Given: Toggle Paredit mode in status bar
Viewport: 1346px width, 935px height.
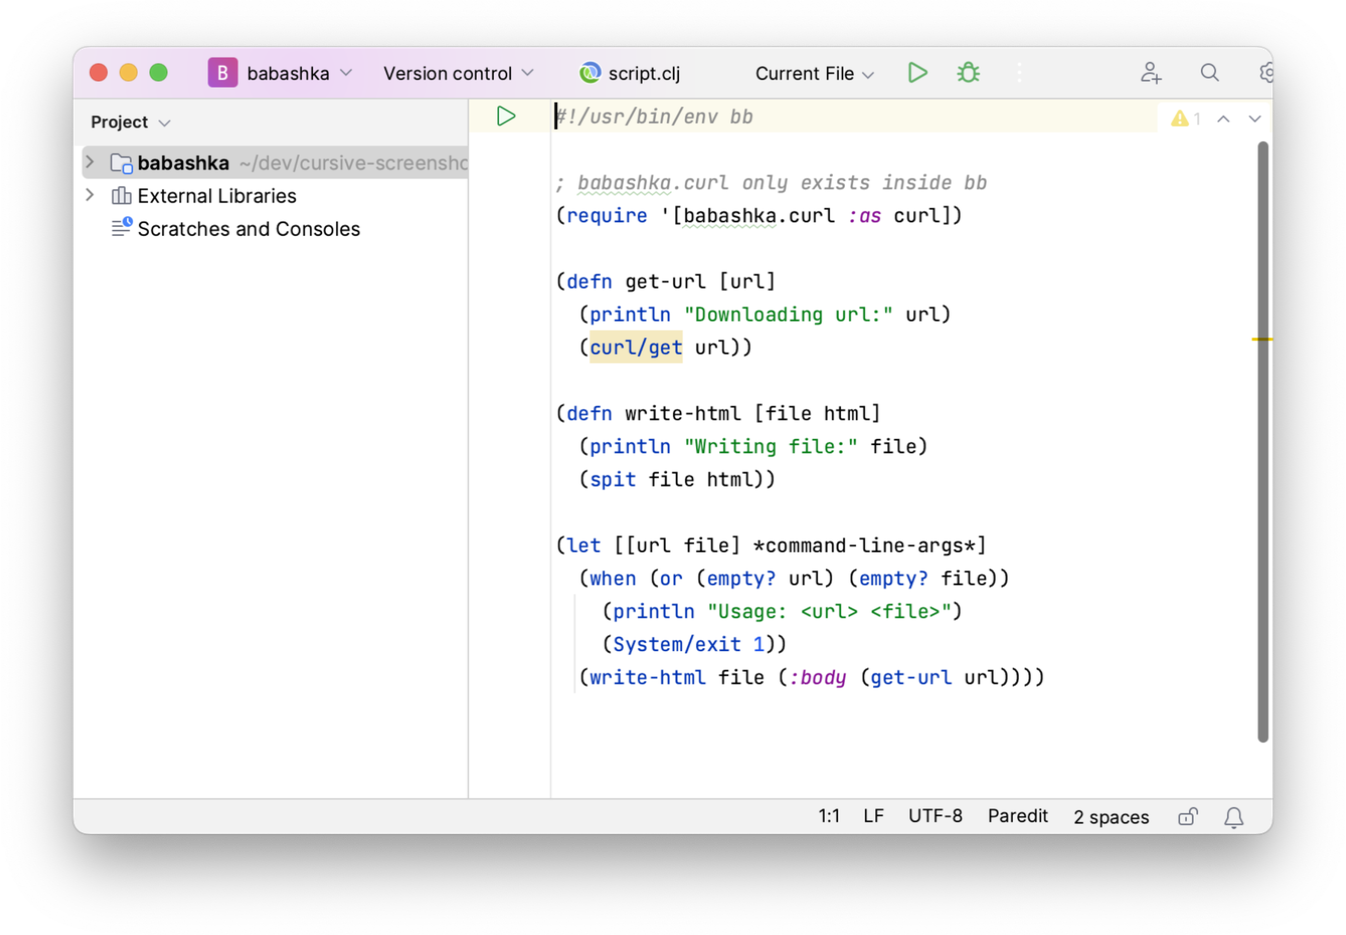Looking at the screenshot, I should [1017, 816].
